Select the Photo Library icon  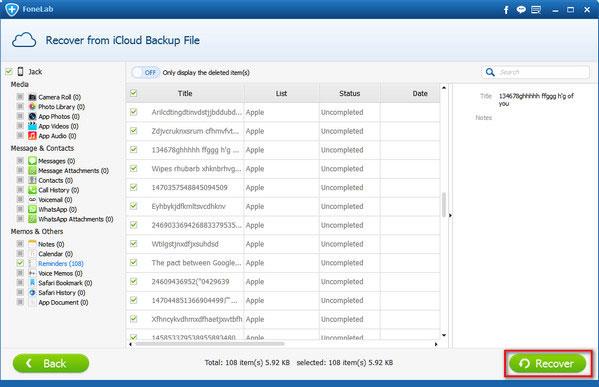(32, 107)
